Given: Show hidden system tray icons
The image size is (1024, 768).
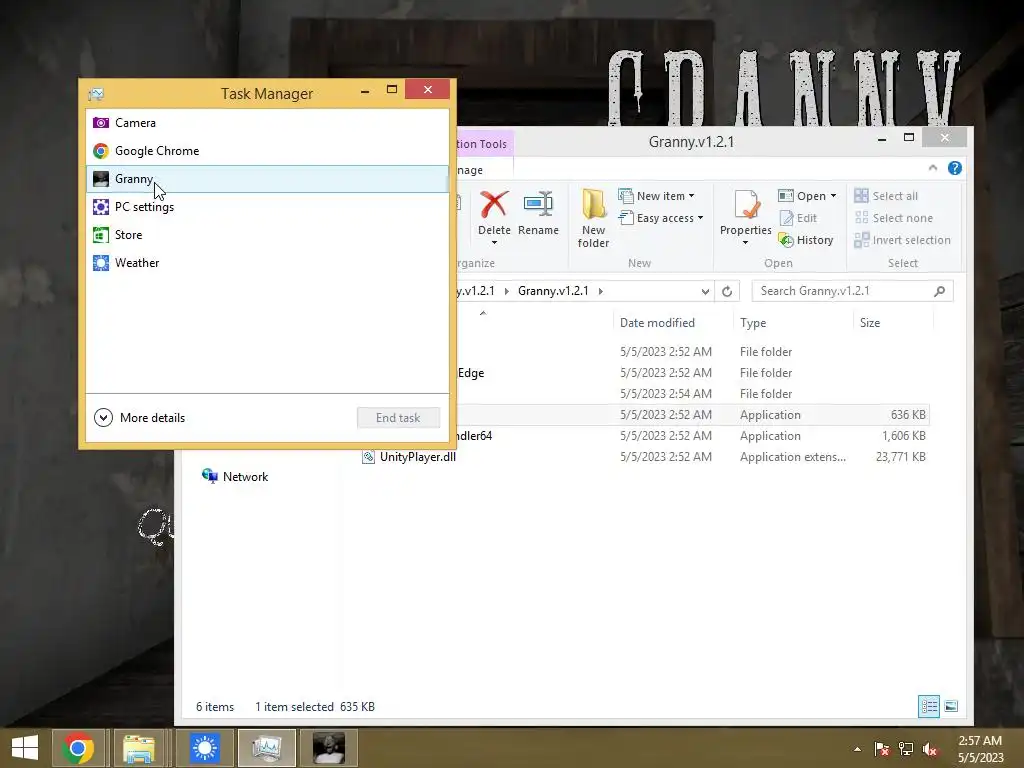Looking at the screenshot, I should (x=857, y=749).
